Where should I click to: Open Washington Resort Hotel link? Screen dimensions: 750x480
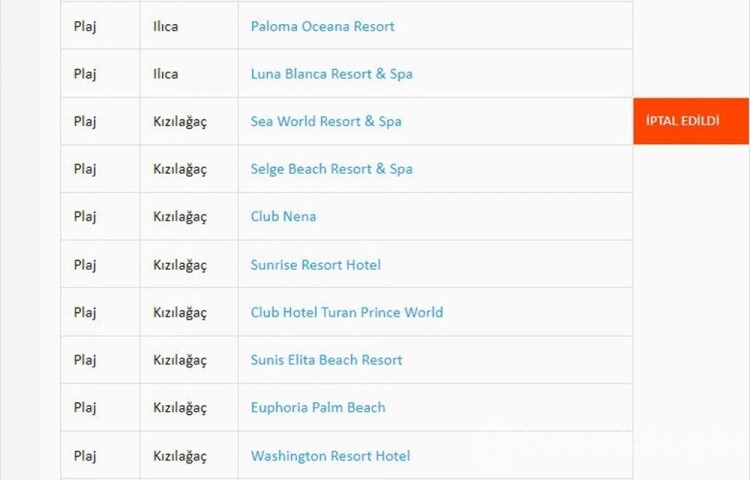point(330,456)
